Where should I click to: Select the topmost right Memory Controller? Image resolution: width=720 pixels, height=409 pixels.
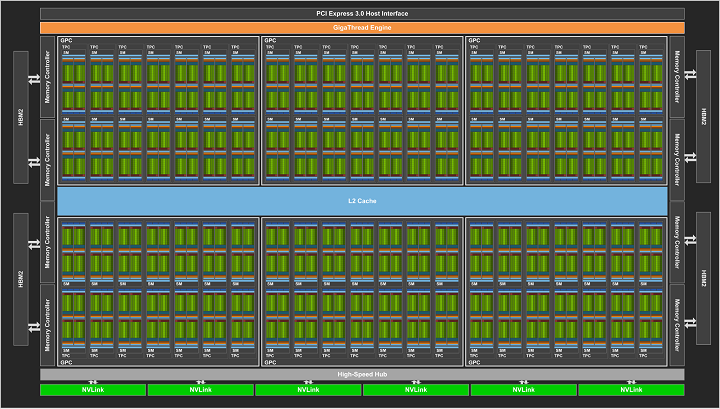(x=677, y=76)
